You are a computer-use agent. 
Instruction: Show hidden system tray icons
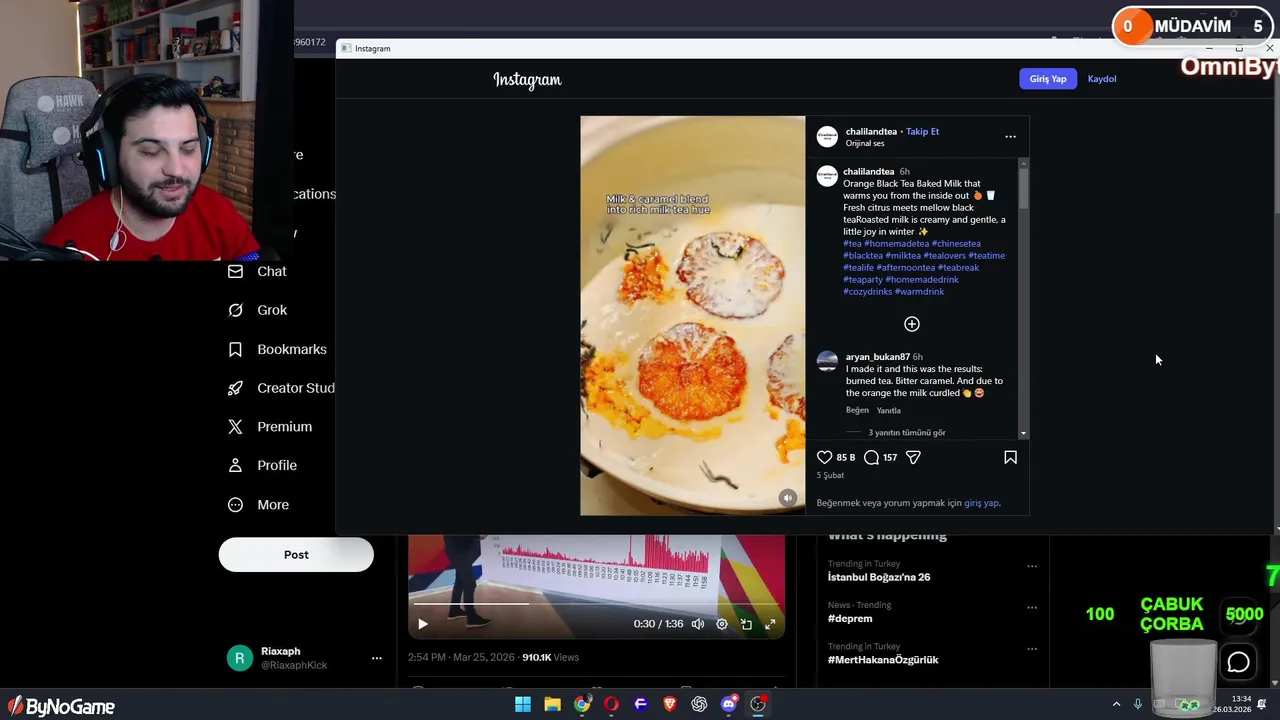coord(1116,705)
